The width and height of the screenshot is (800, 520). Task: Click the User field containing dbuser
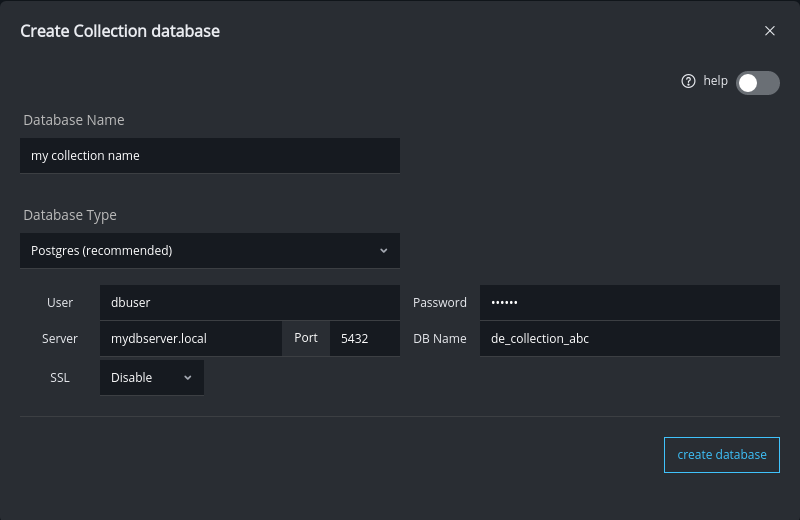click(x=249, y=303)
